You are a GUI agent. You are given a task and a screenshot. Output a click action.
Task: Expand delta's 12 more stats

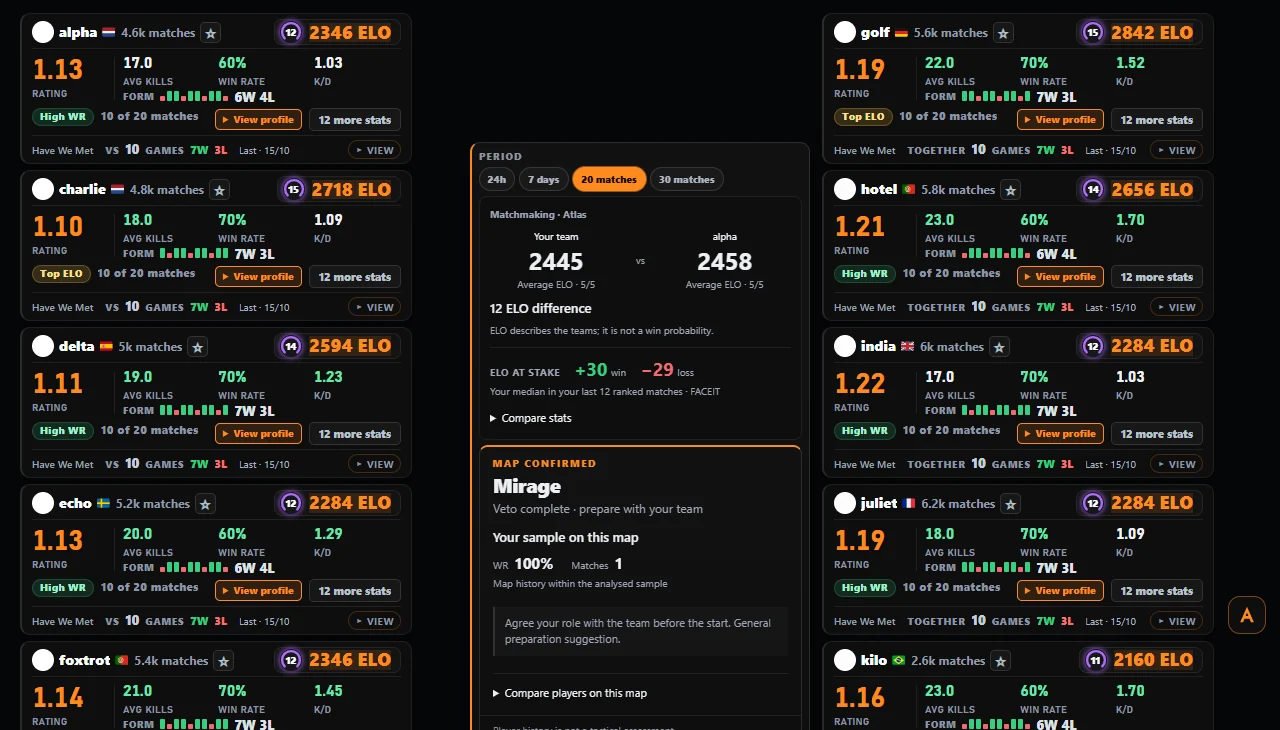[355, 434]
